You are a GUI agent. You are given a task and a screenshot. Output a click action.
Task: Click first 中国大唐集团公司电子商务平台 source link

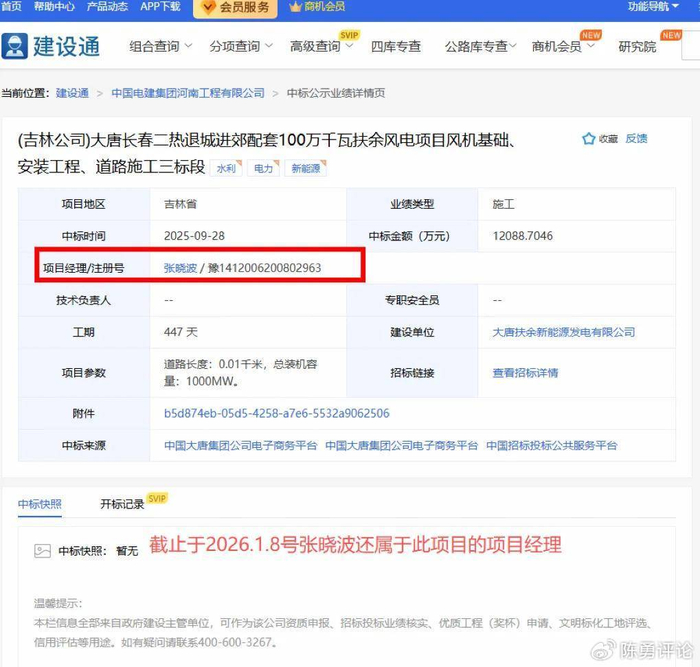click(241, 446)
